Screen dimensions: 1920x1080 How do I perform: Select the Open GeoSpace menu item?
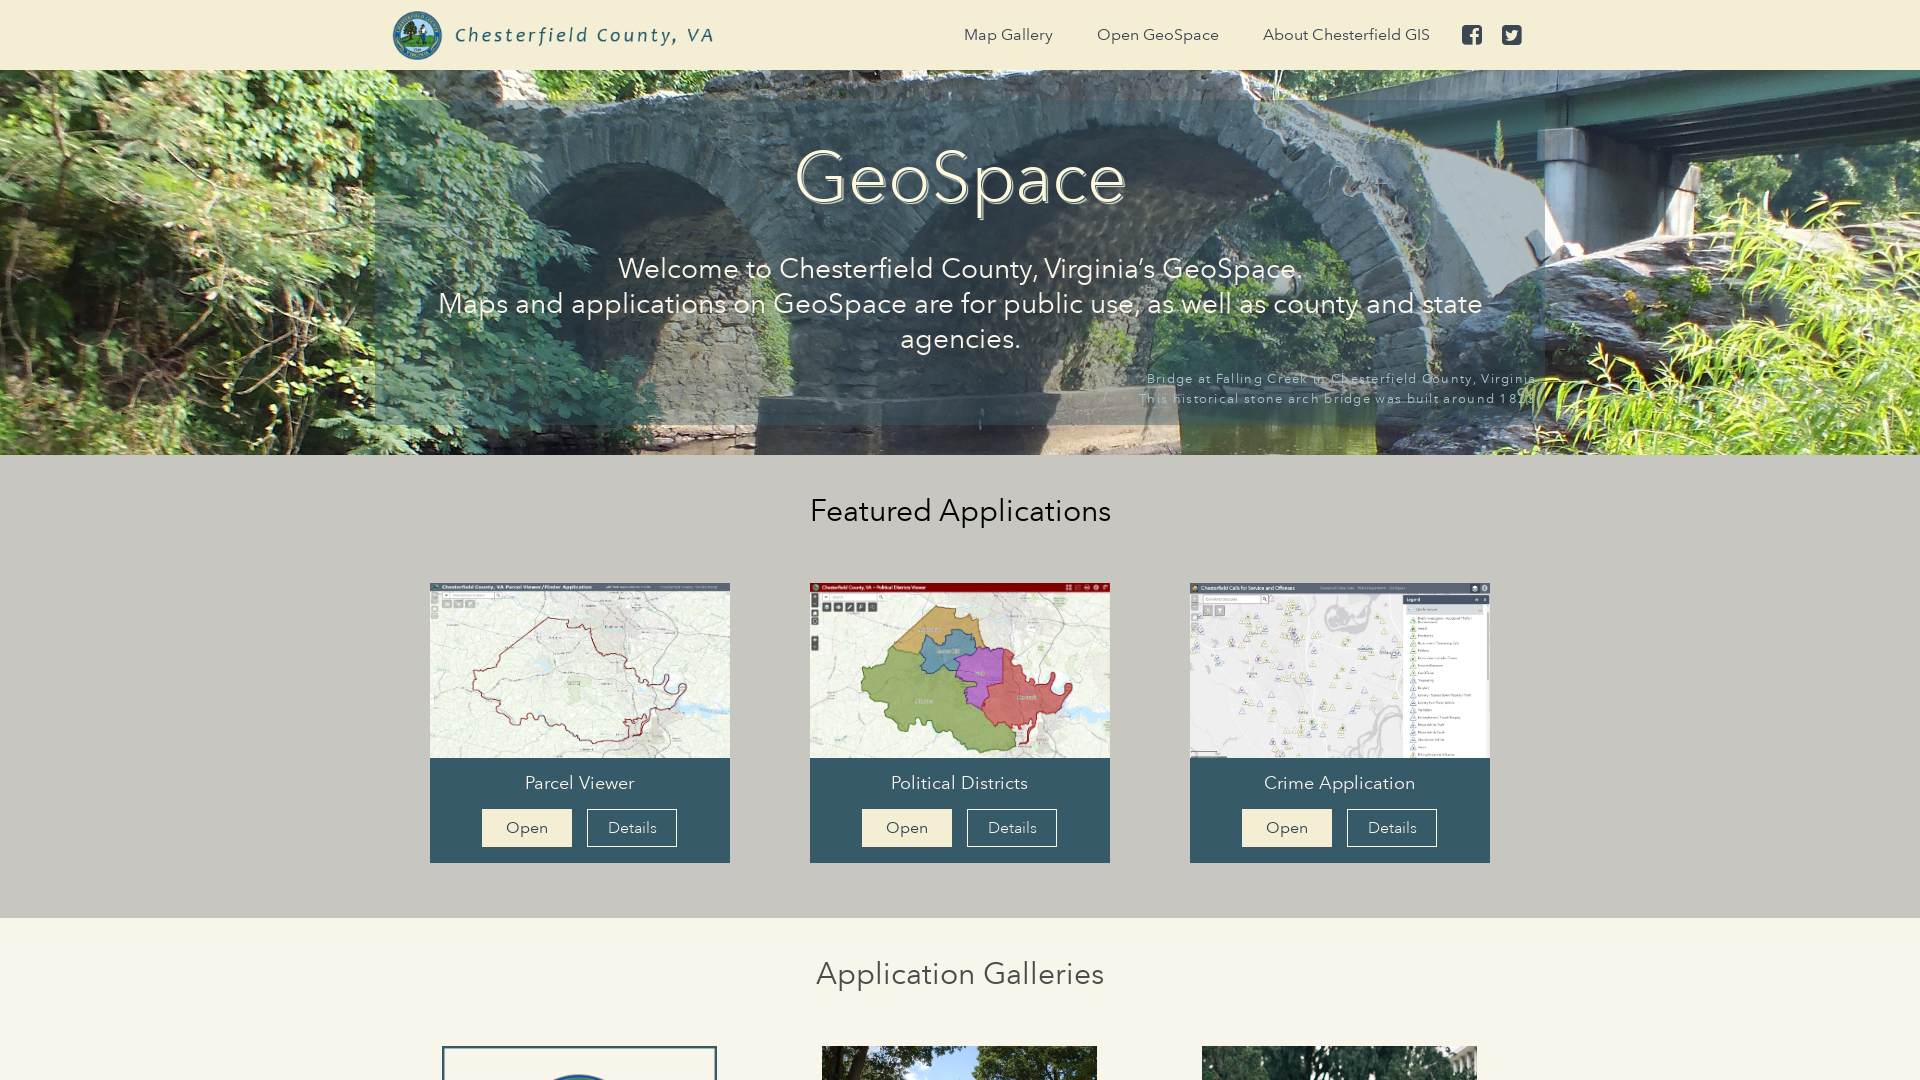point(1158,35)
